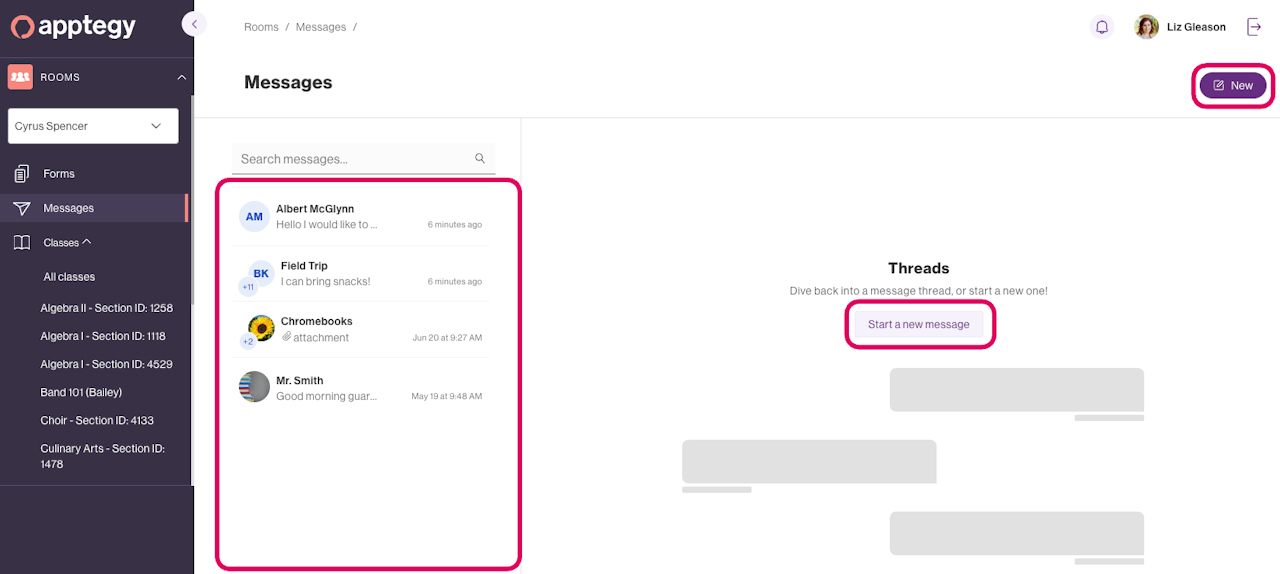Open the Field Trip group thread
Screen dimensions: 1280x574
pos(361,273)
